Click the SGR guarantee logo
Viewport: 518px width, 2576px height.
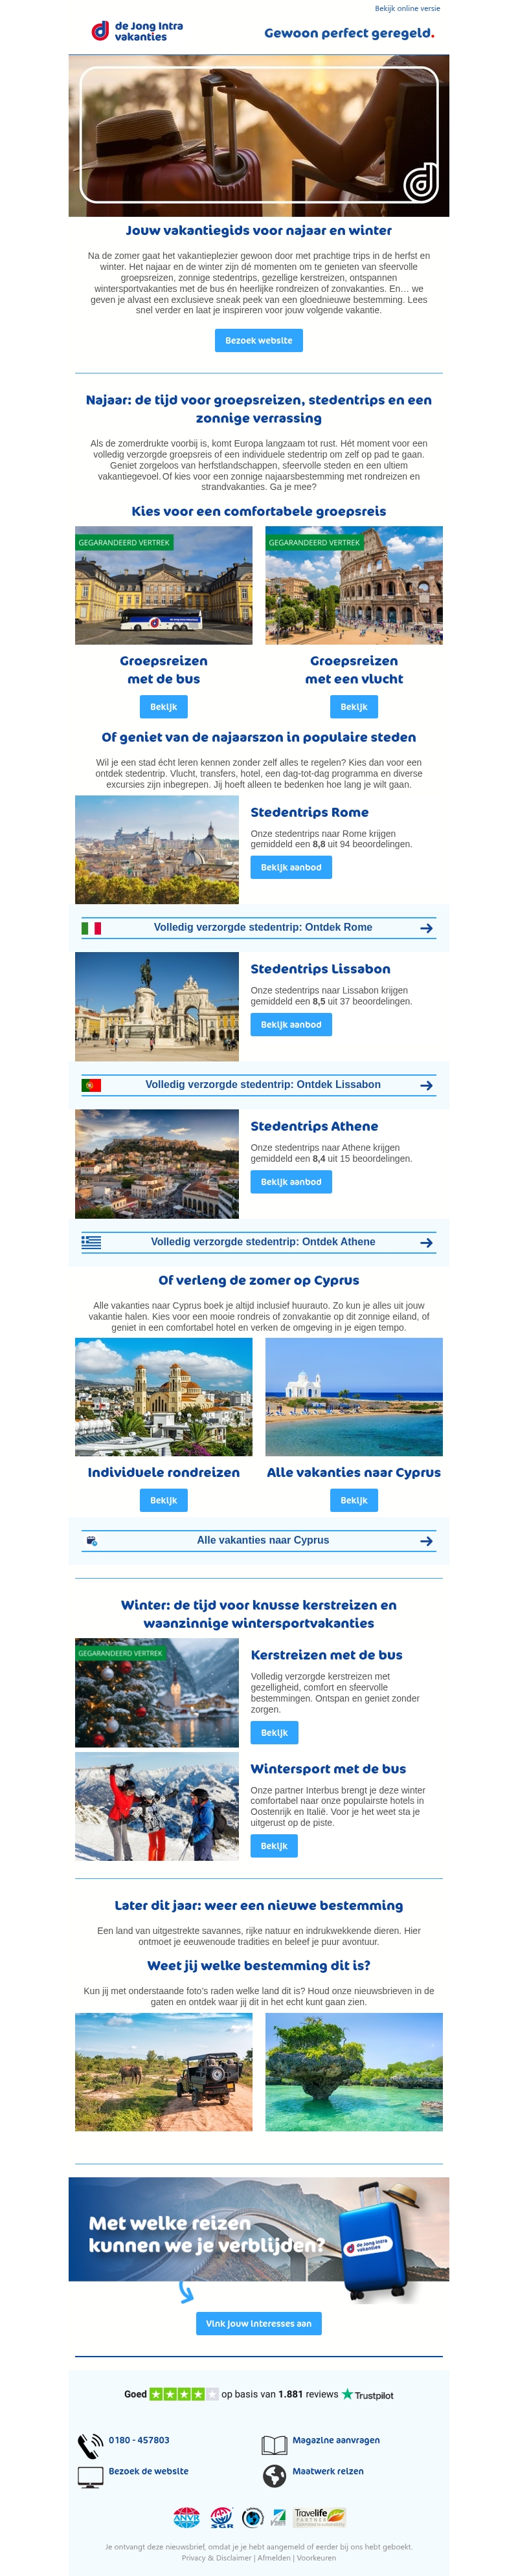click(x=222, y=2517)
